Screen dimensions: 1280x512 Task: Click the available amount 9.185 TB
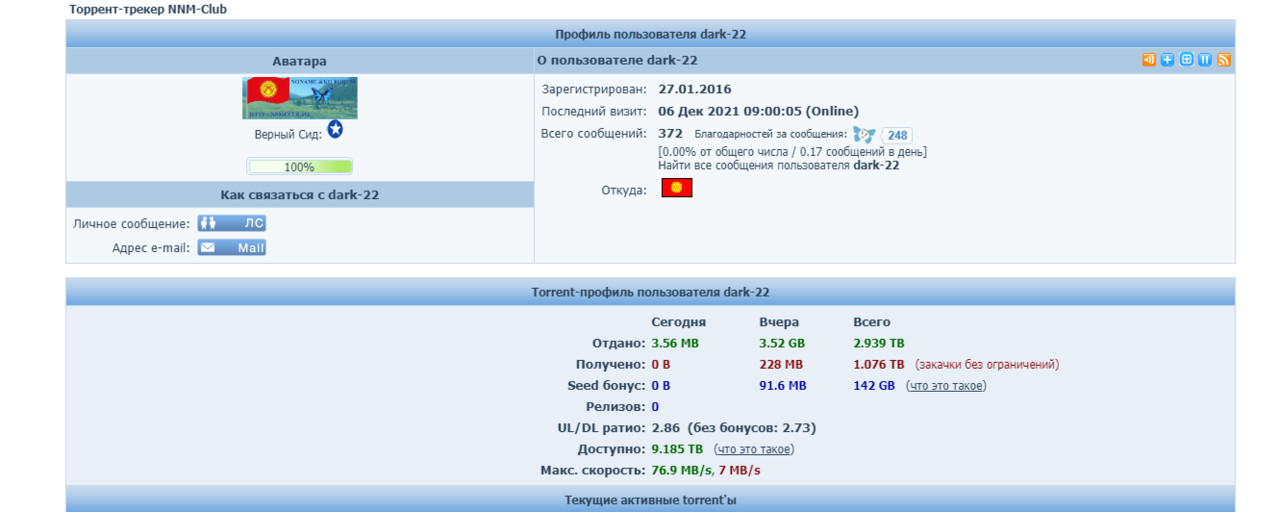point(677,450)
